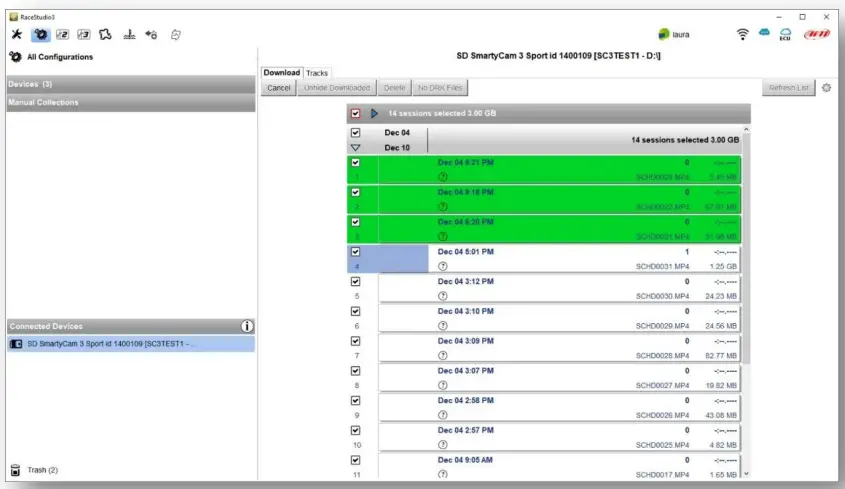Open the wrench preferences icon in toolbar
The width and height of the screenshot is (845, 489).
(x=17, y=35)
